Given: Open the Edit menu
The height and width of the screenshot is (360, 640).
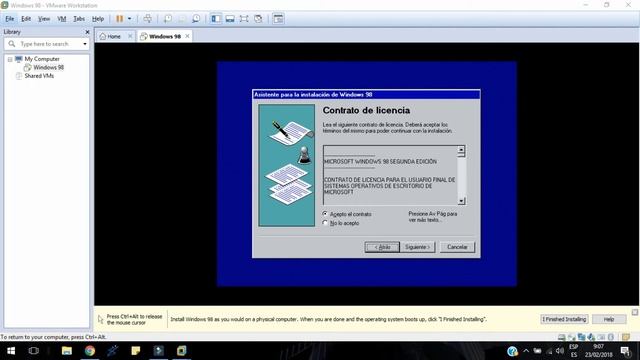Looking at the screenshot, I should click(x=26, y=19).
